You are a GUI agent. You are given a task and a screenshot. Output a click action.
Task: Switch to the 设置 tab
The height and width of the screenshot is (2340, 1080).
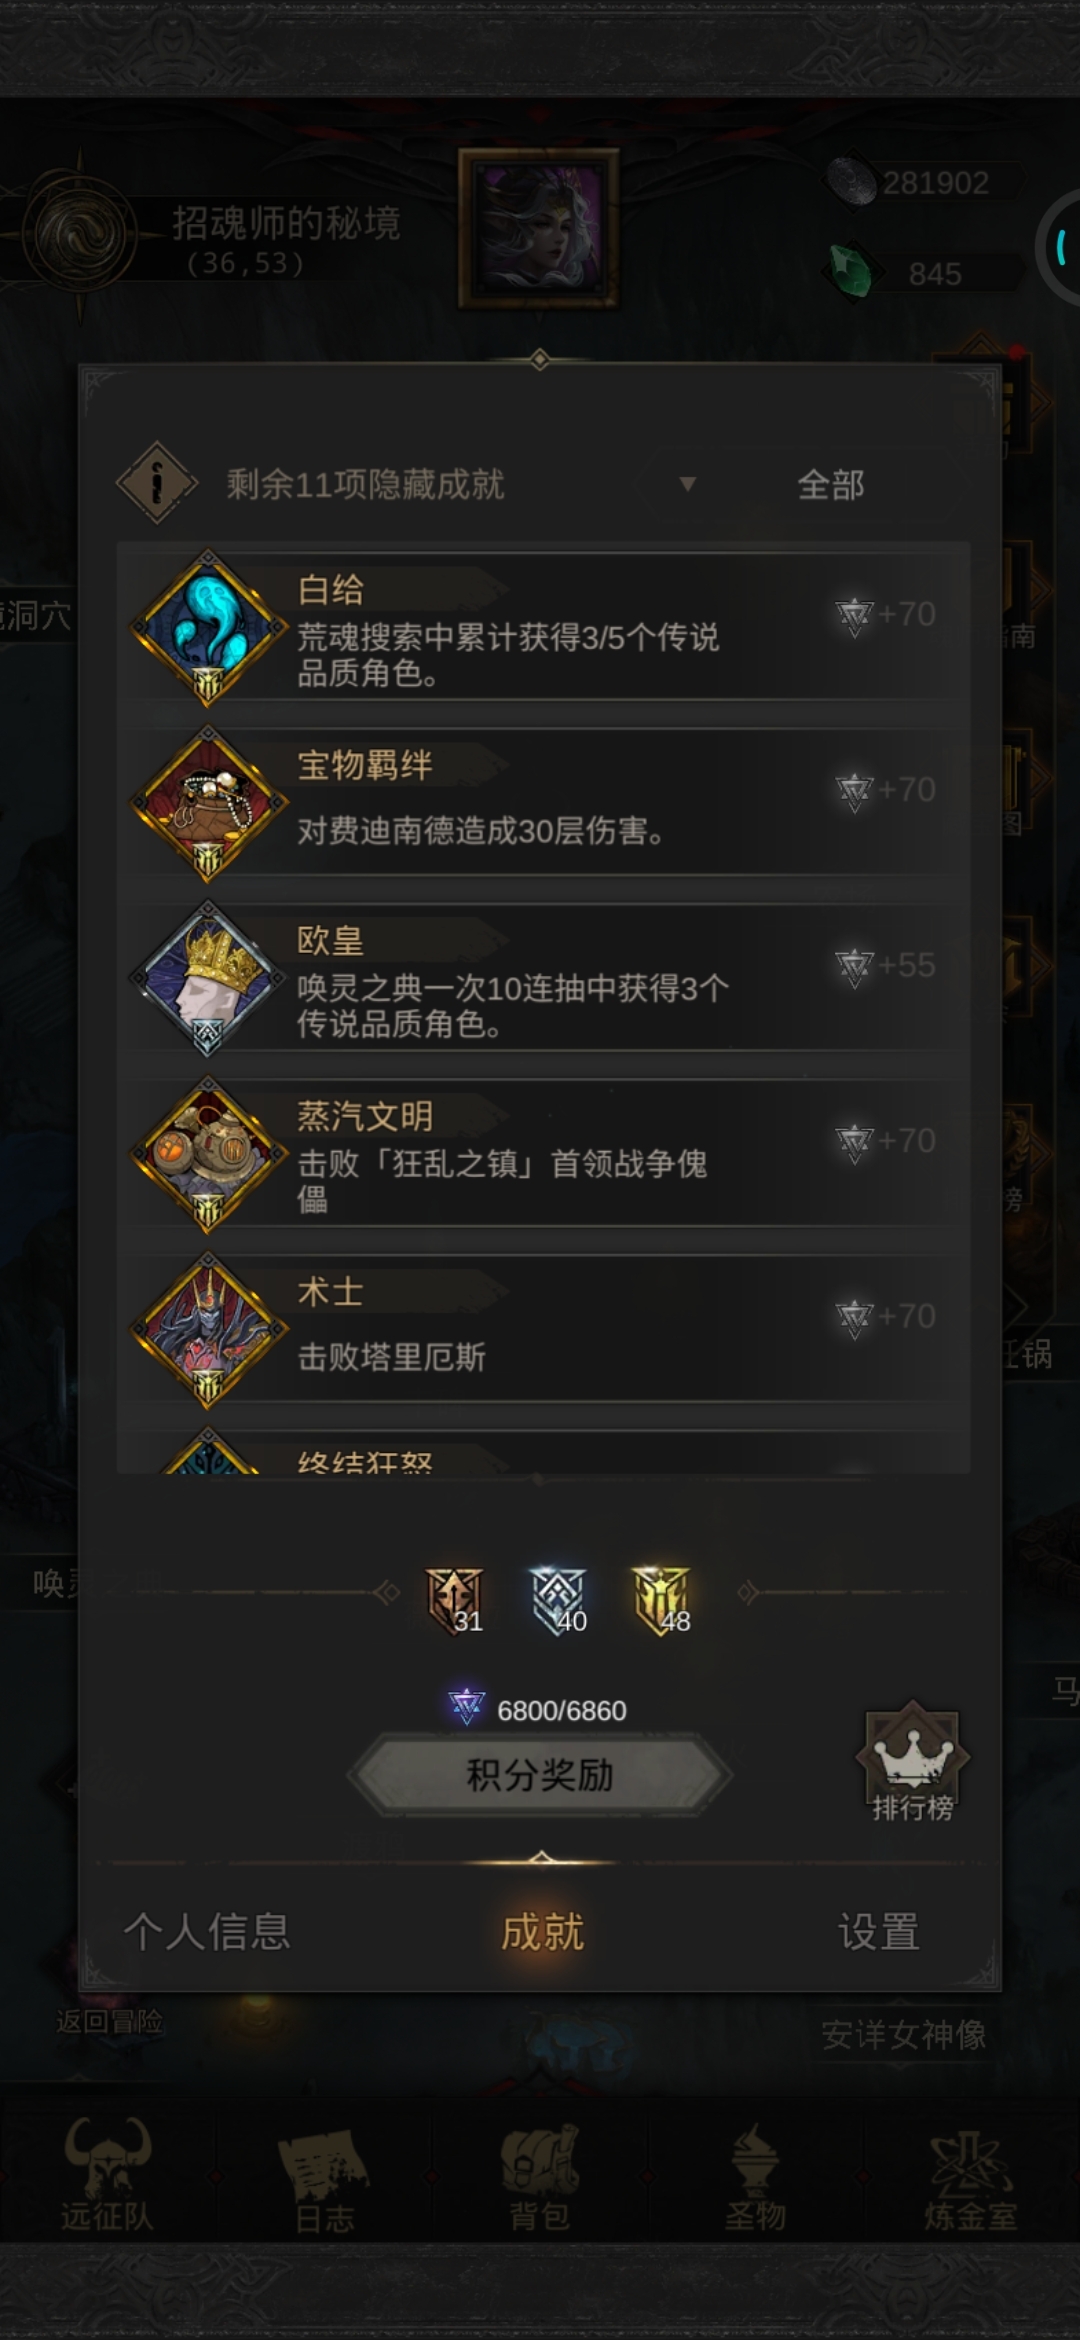(878, 1931)
